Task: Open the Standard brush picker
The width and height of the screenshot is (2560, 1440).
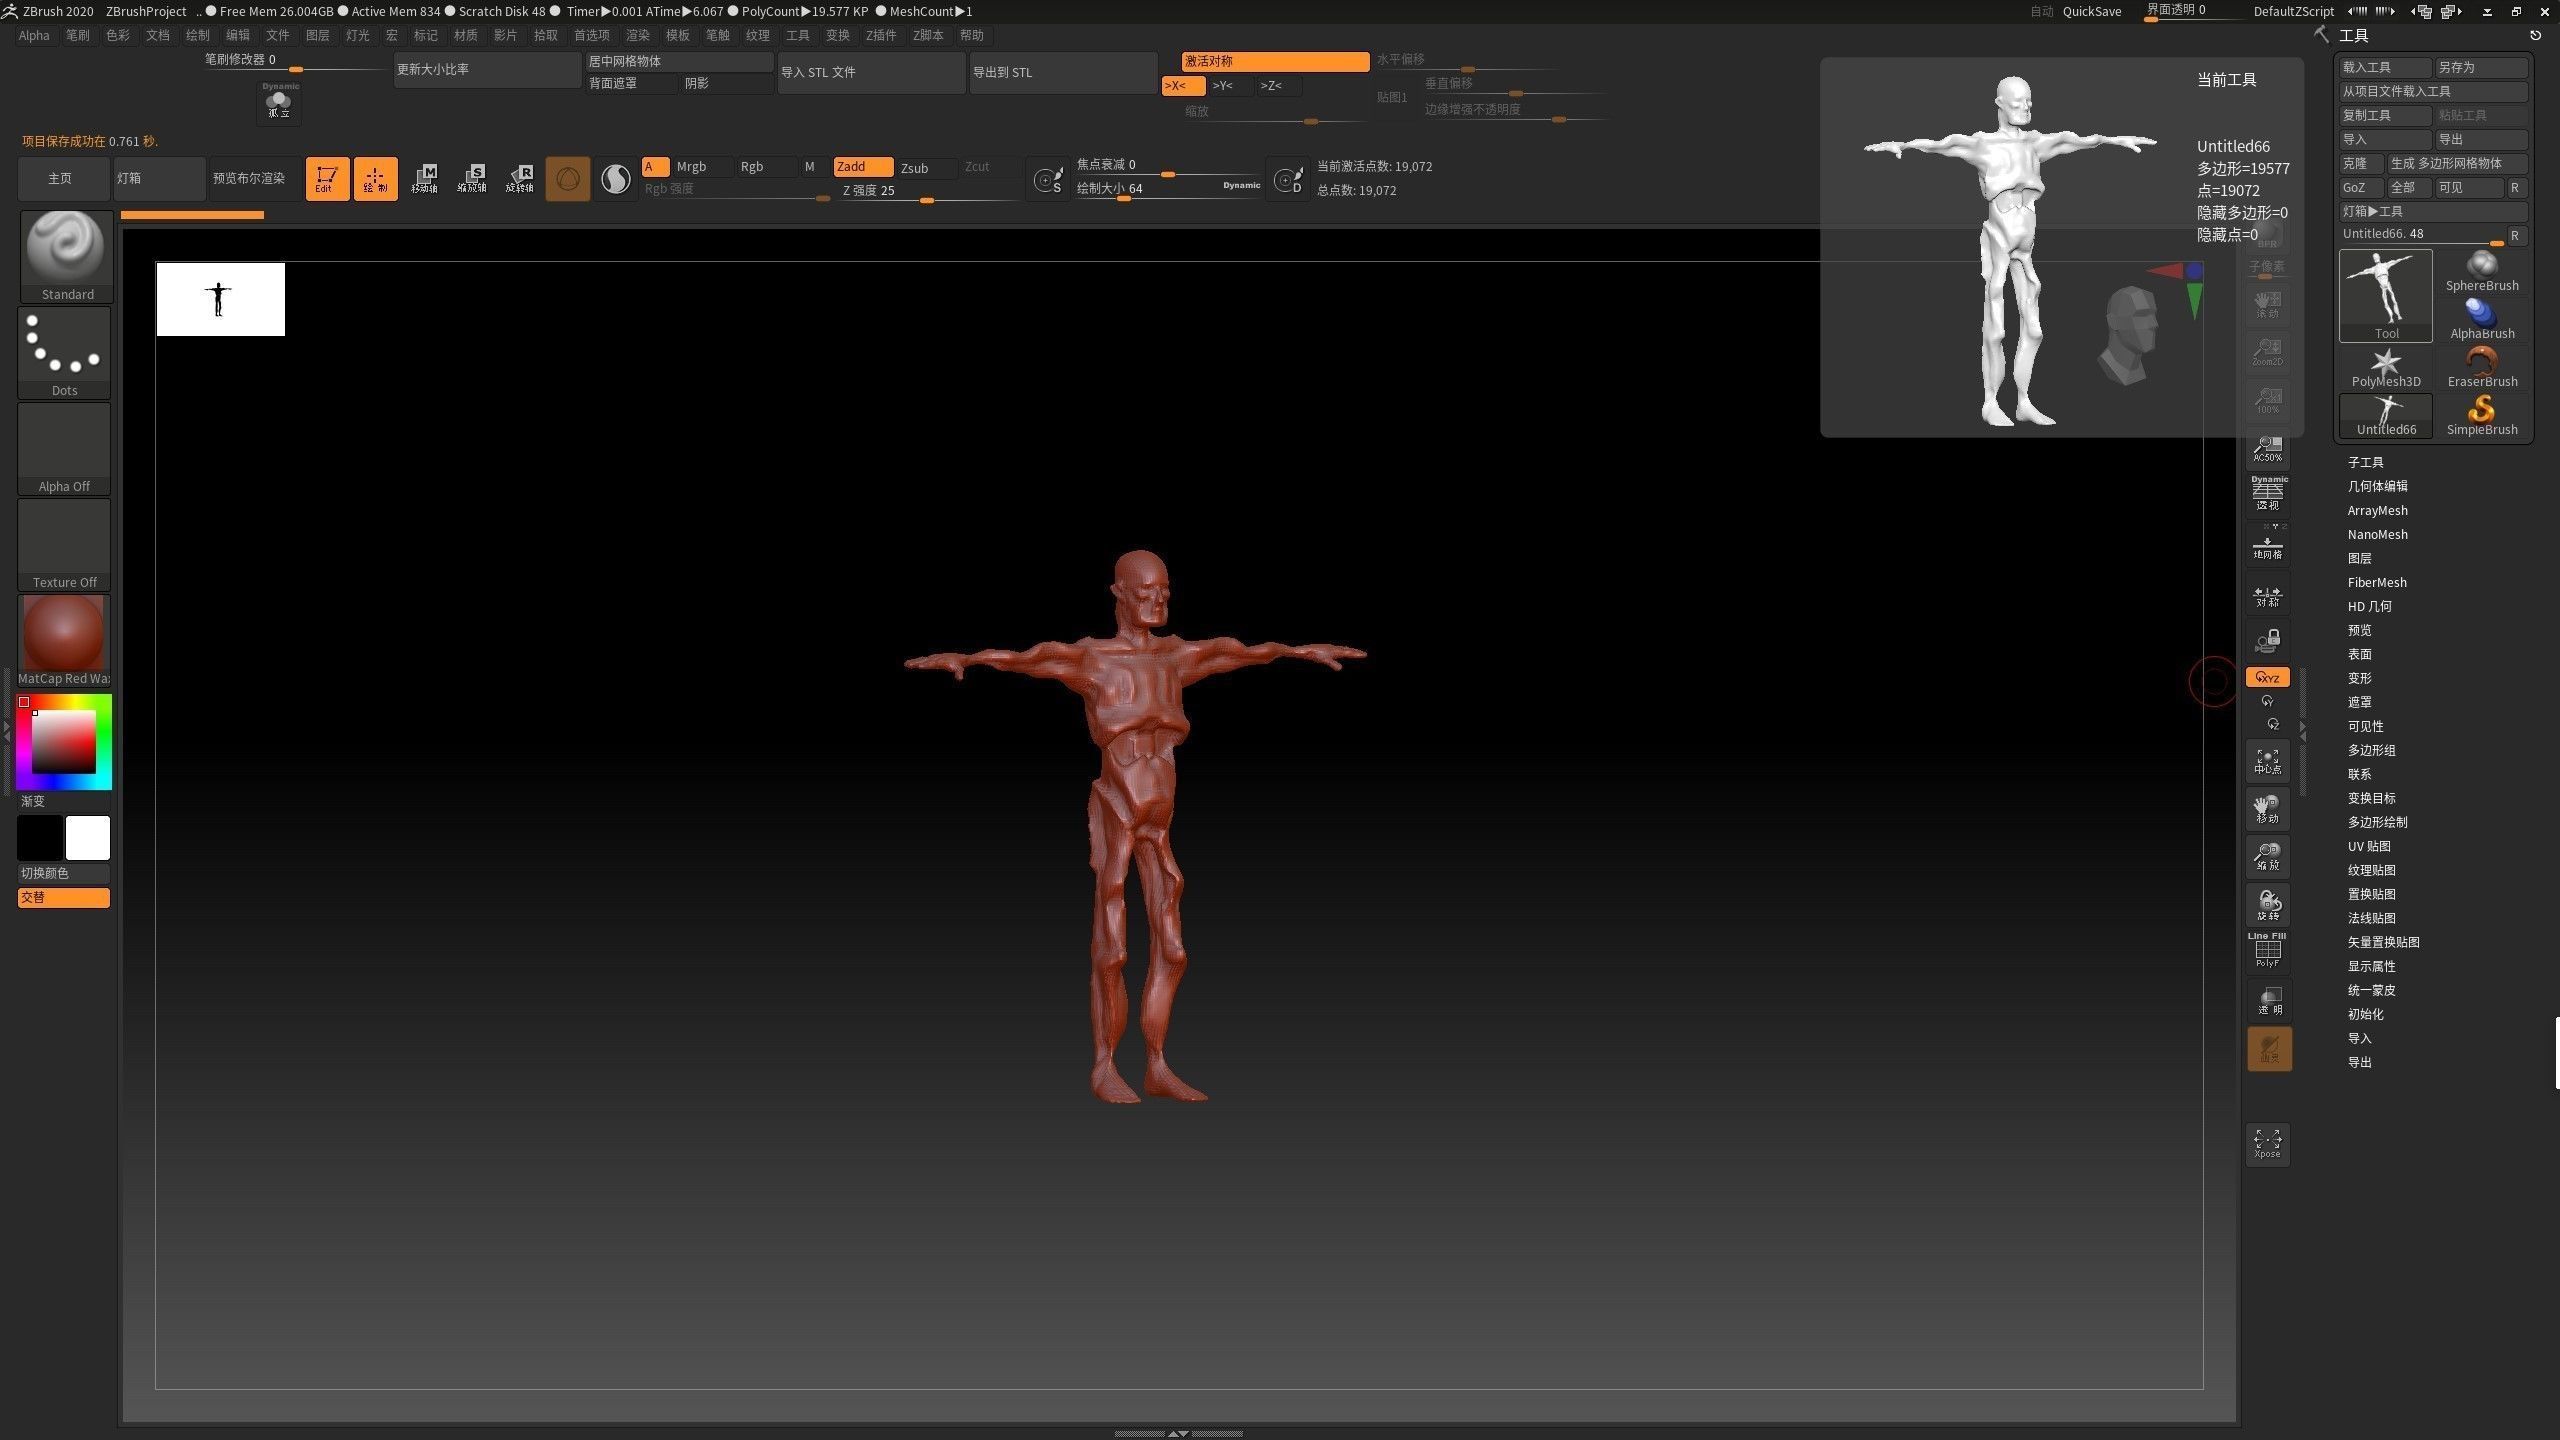Action: click(x=66, y=256)
